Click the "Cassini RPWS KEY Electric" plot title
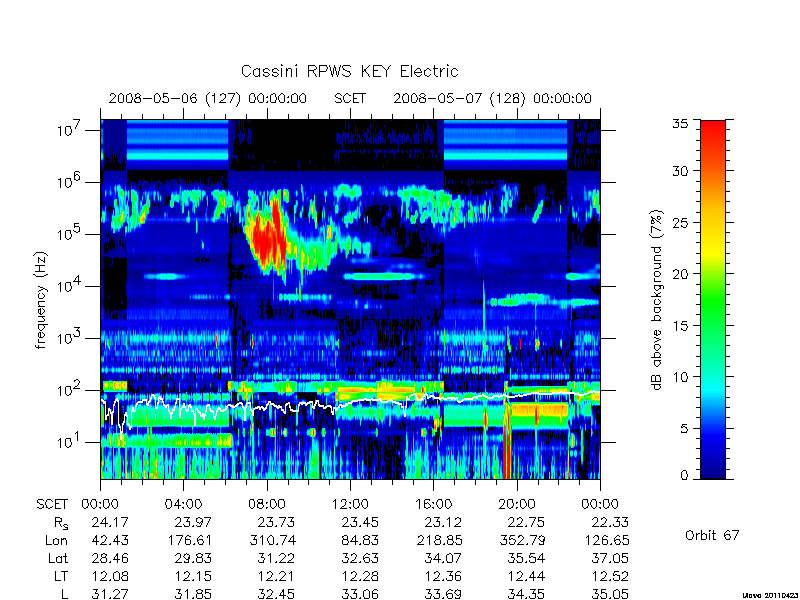The height and width of the screenshot is (600, 800). [349, 71]
